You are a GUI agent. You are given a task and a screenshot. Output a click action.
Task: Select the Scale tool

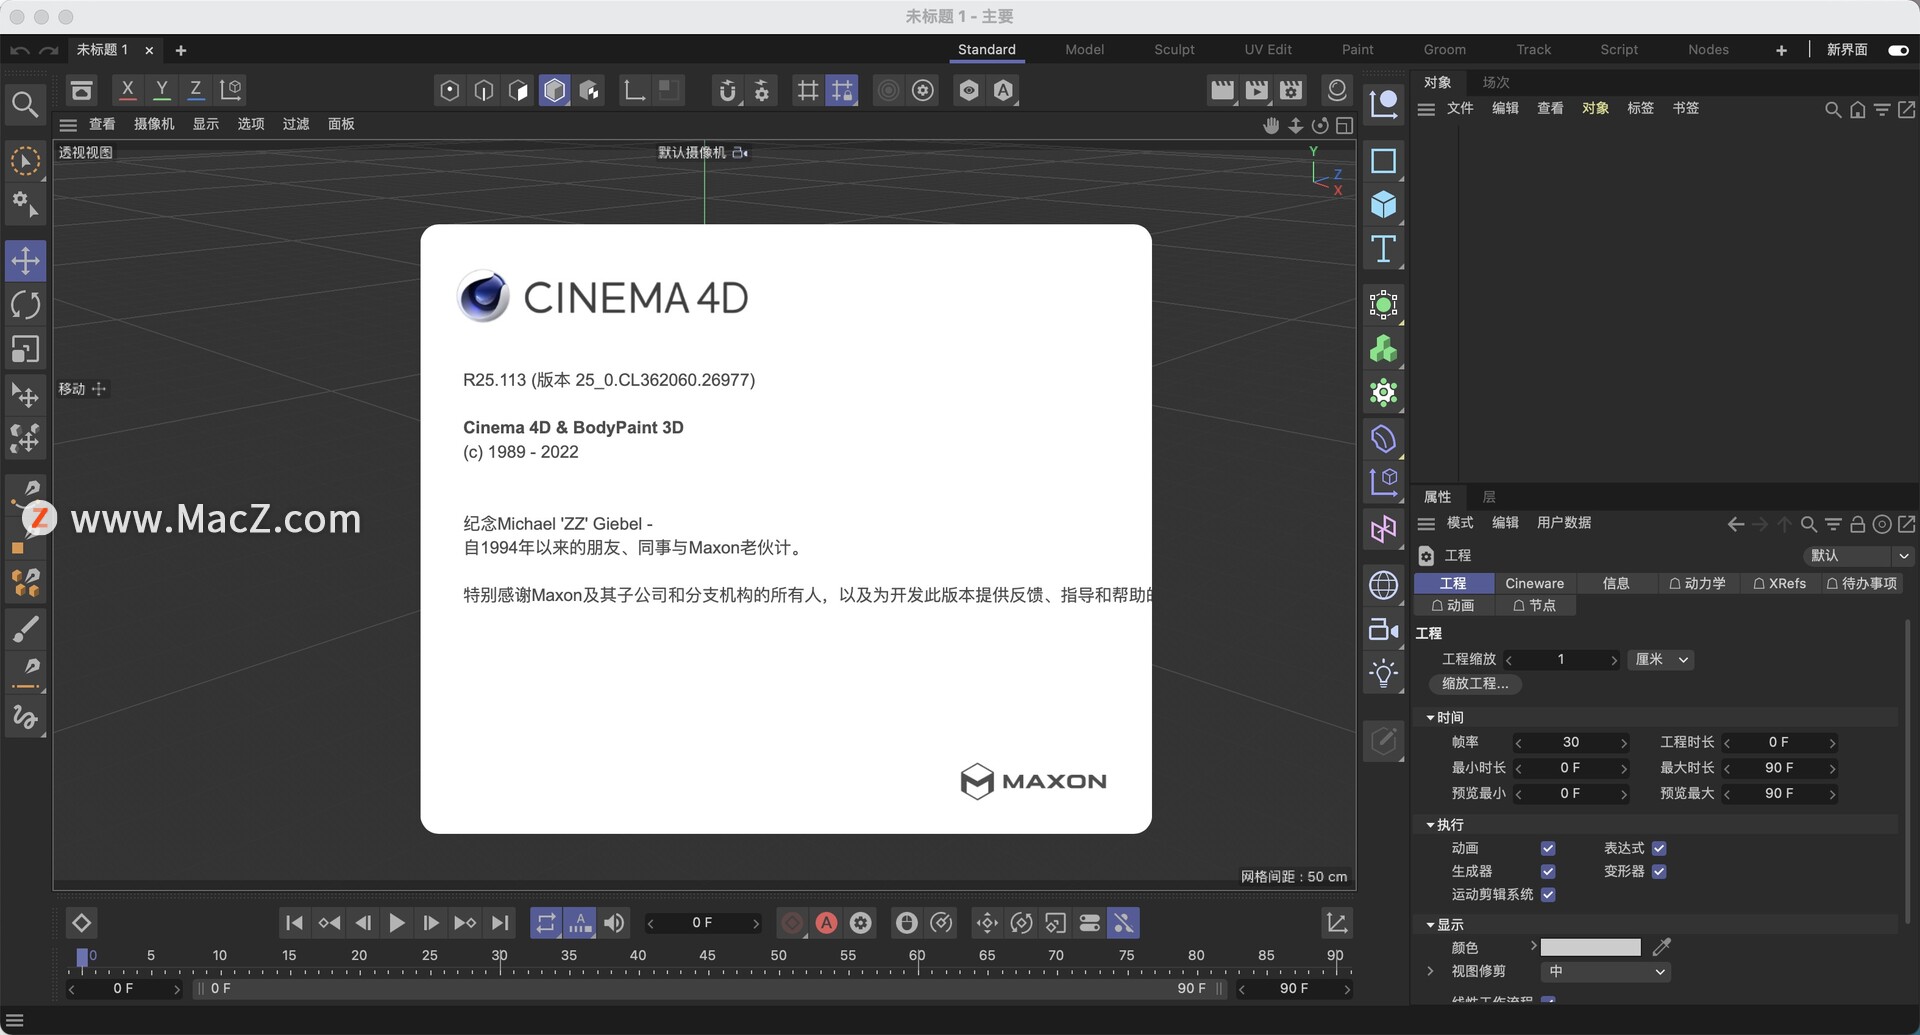(x=25, y=349)
